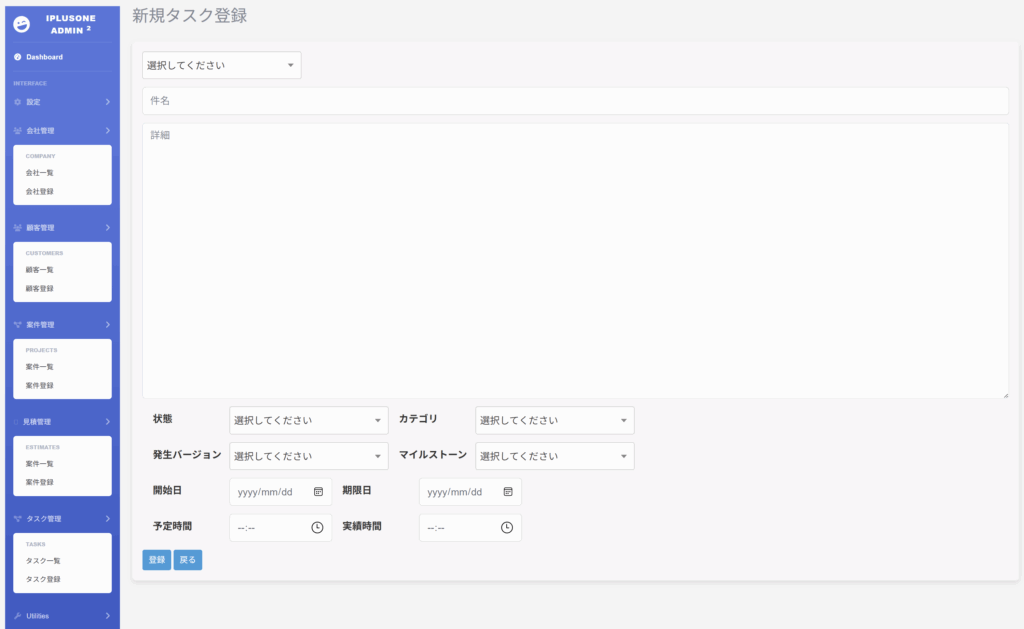Go to 顧客一覧
Image resolution: width=1024 pixels, height=629 pixels.
click(x=40, y=270)
